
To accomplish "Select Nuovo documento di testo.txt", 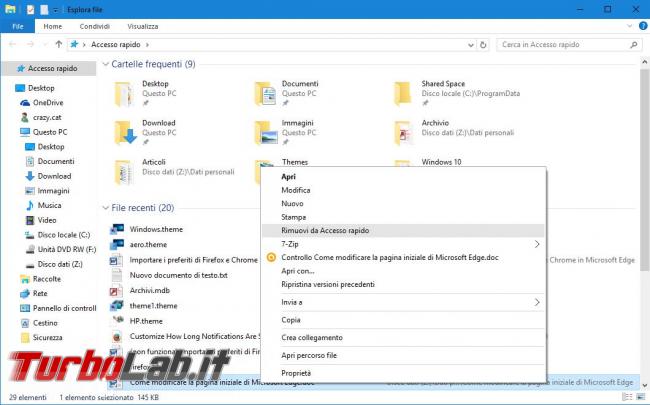I will point(169,275).
